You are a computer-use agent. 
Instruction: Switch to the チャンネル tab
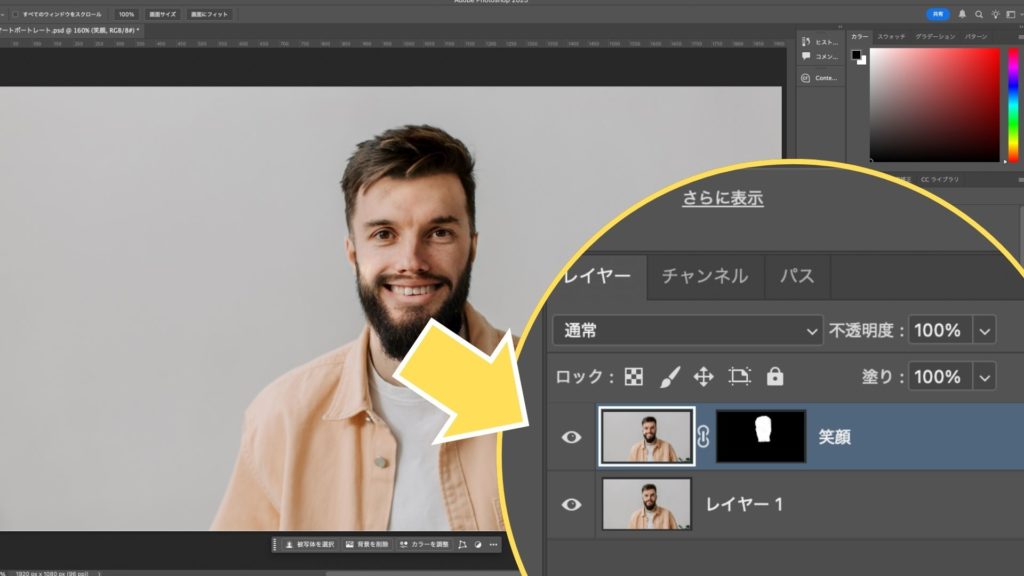[x=705, y=276]
